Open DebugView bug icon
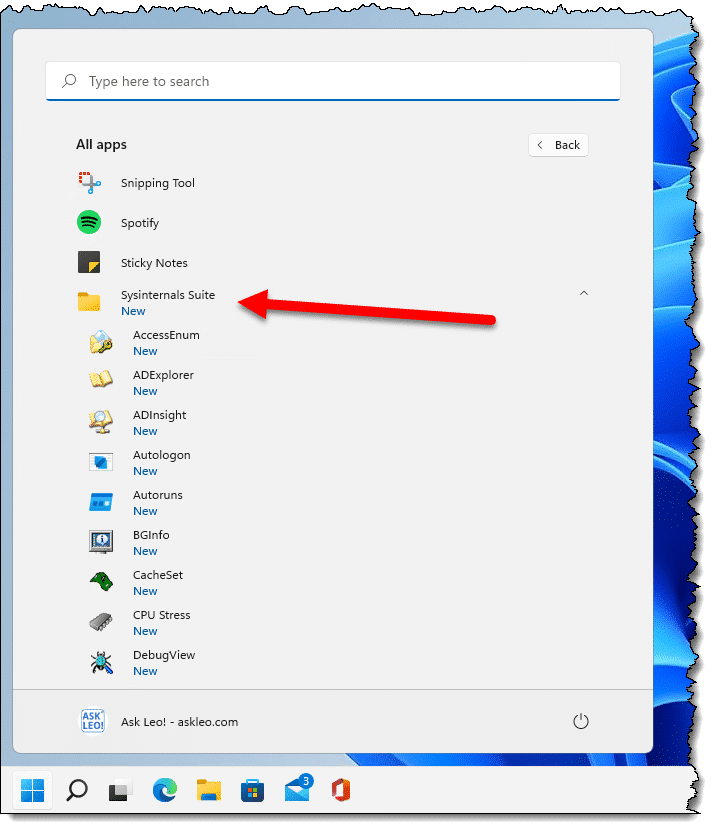 [x=101, y=662]
